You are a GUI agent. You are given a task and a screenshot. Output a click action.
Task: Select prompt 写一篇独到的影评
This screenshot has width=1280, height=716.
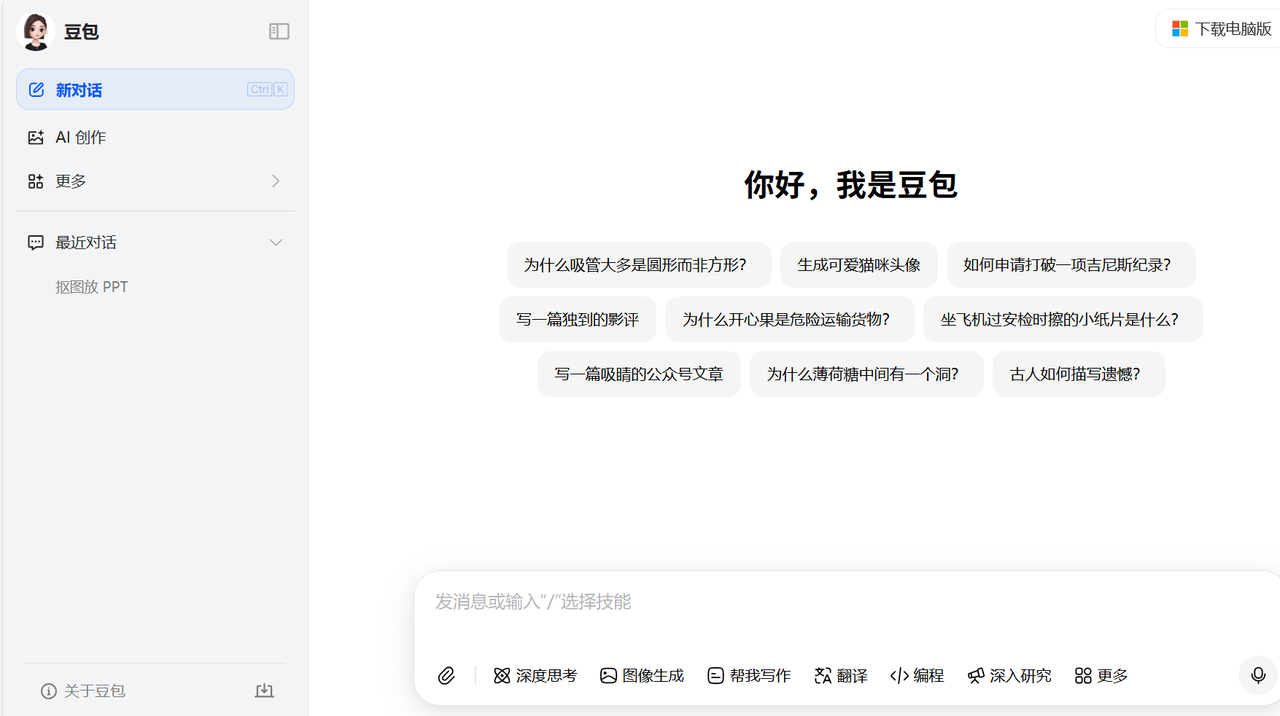[577, 320]
